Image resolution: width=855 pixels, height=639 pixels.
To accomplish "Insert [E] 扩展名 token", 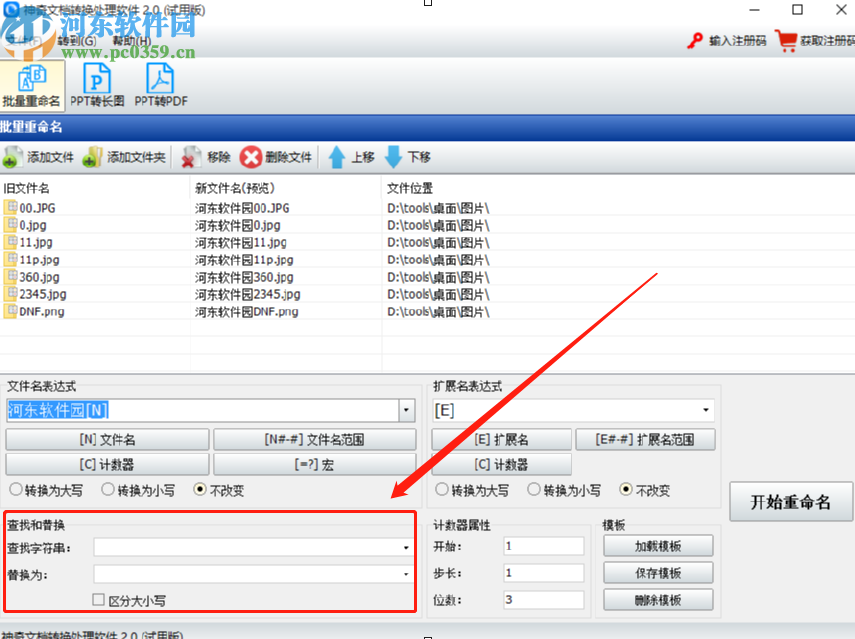I will [x=502, y=439].
